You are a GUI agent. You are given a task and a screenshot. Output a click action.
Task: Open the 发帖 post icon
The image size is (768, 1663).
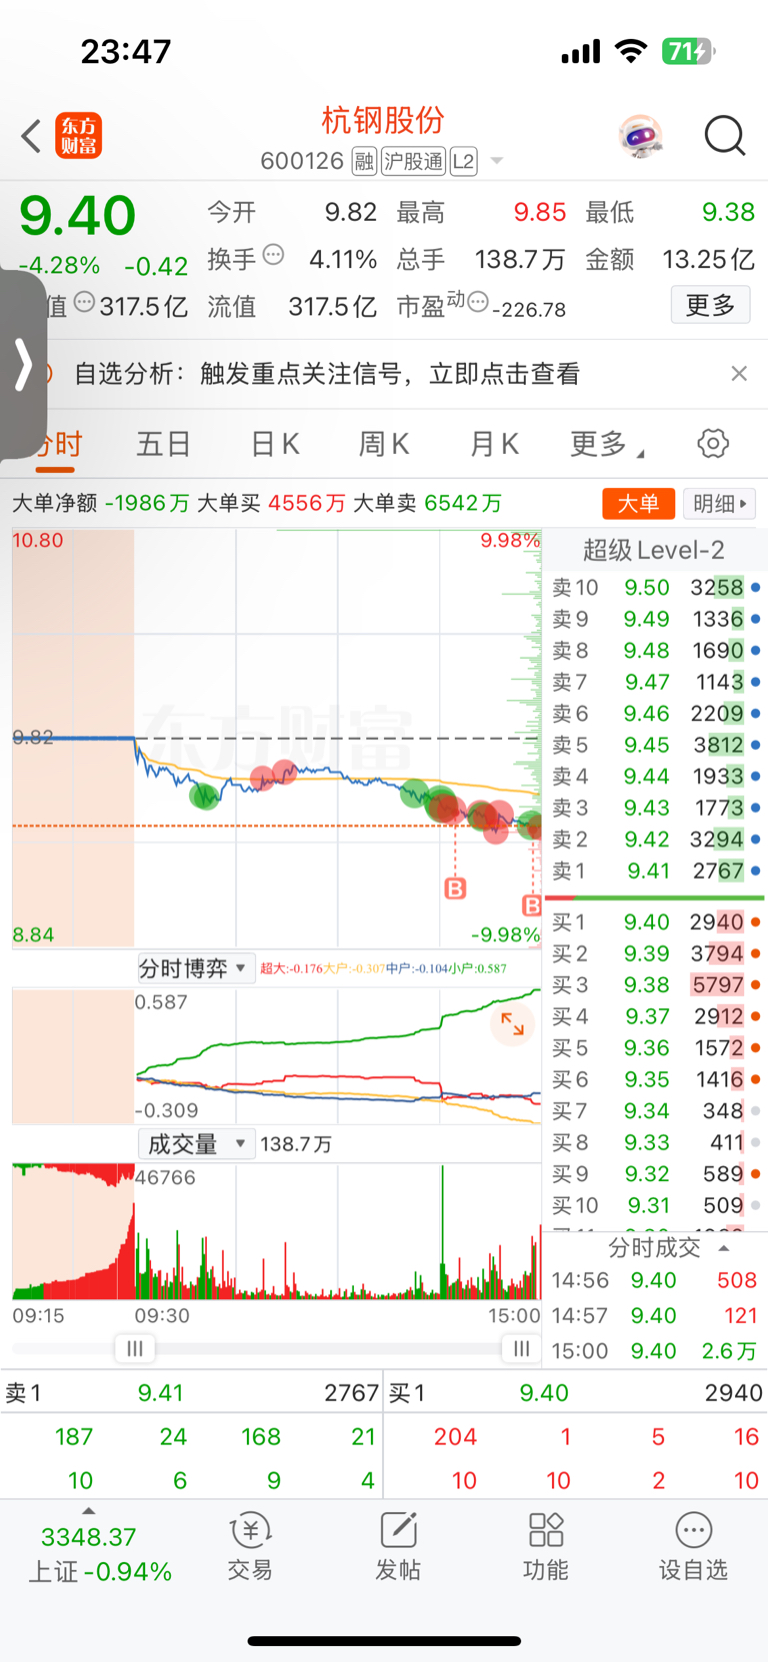398,1546
